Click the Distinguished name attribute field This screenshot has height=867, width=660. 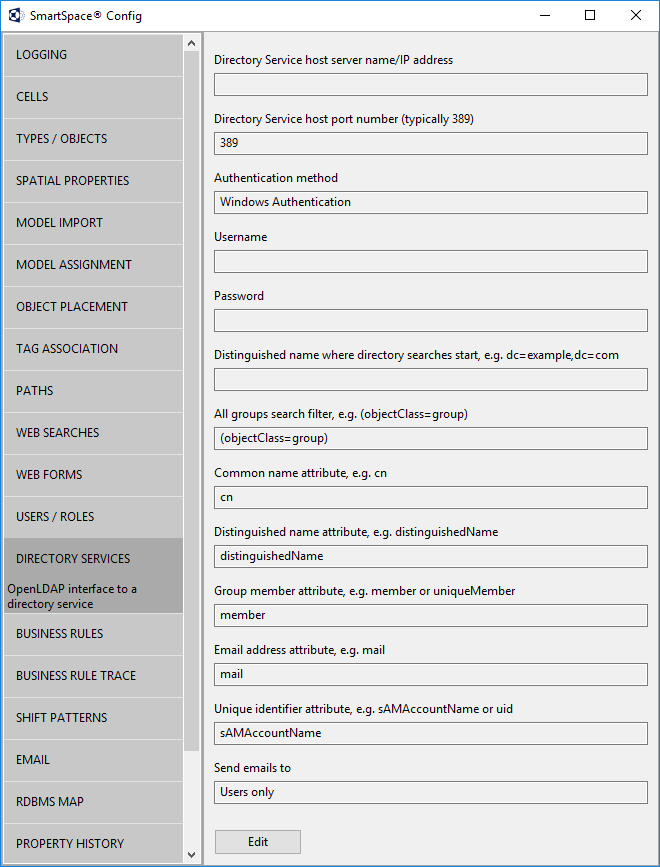(431, 557)
